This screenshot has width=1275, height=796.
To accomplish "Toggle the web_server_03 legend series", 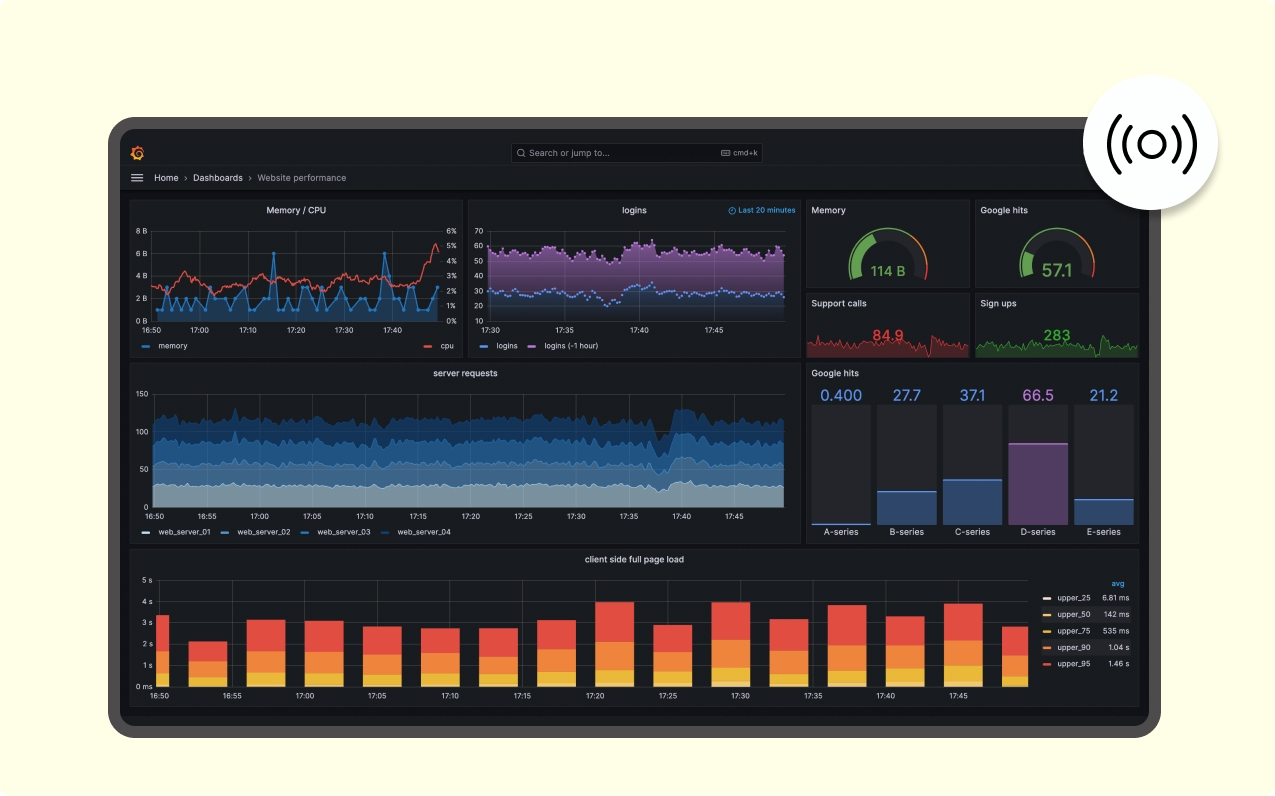I will click(335, 532).
